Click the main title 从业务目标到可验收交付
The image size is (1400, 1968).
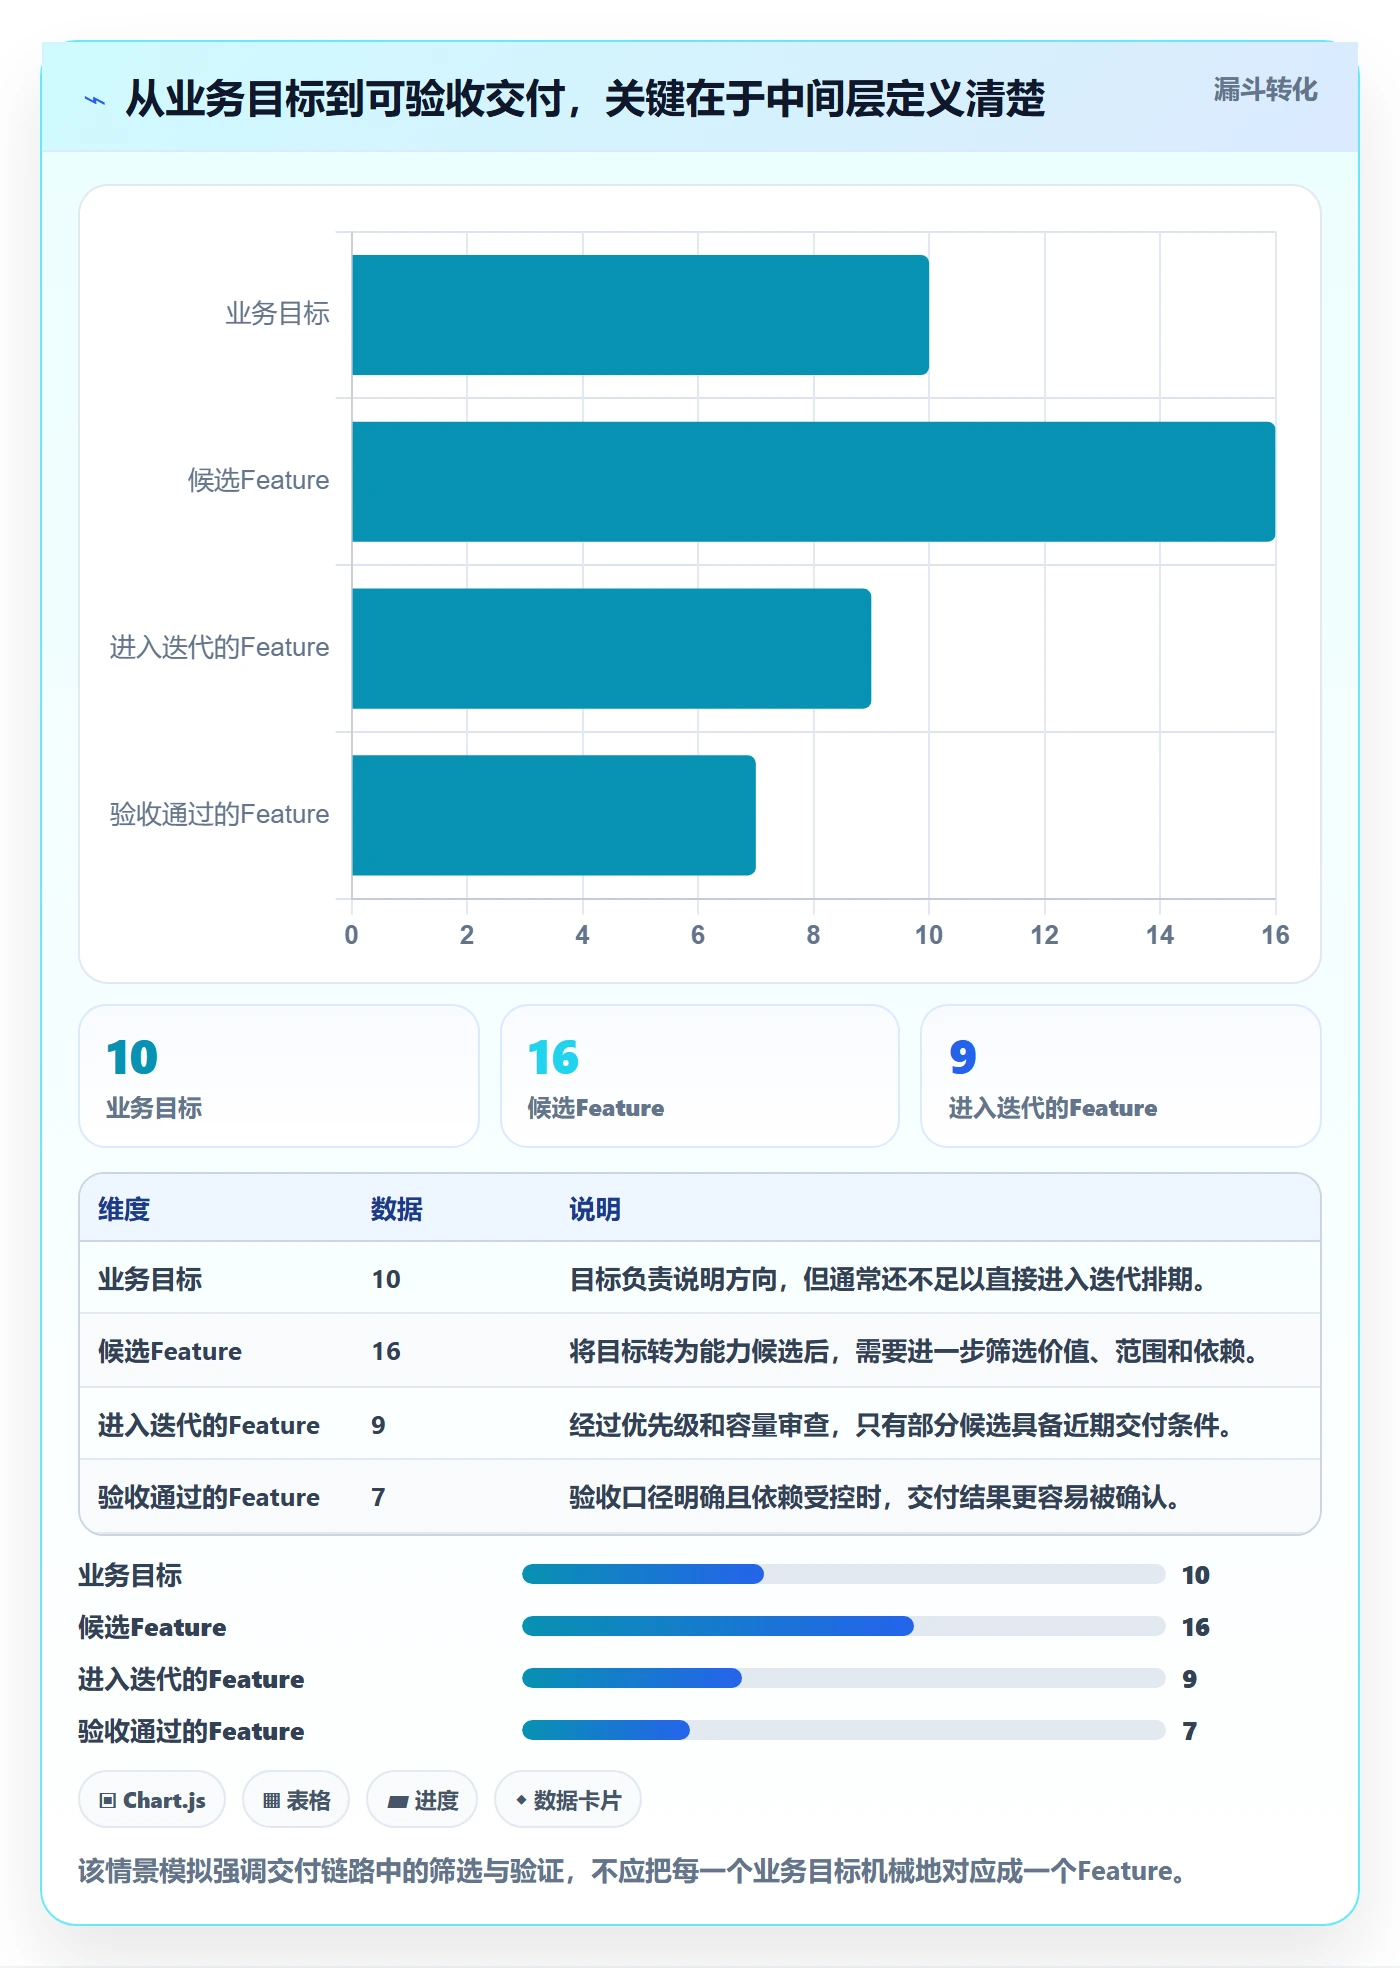pyautogui.click(x=585, y=99)
